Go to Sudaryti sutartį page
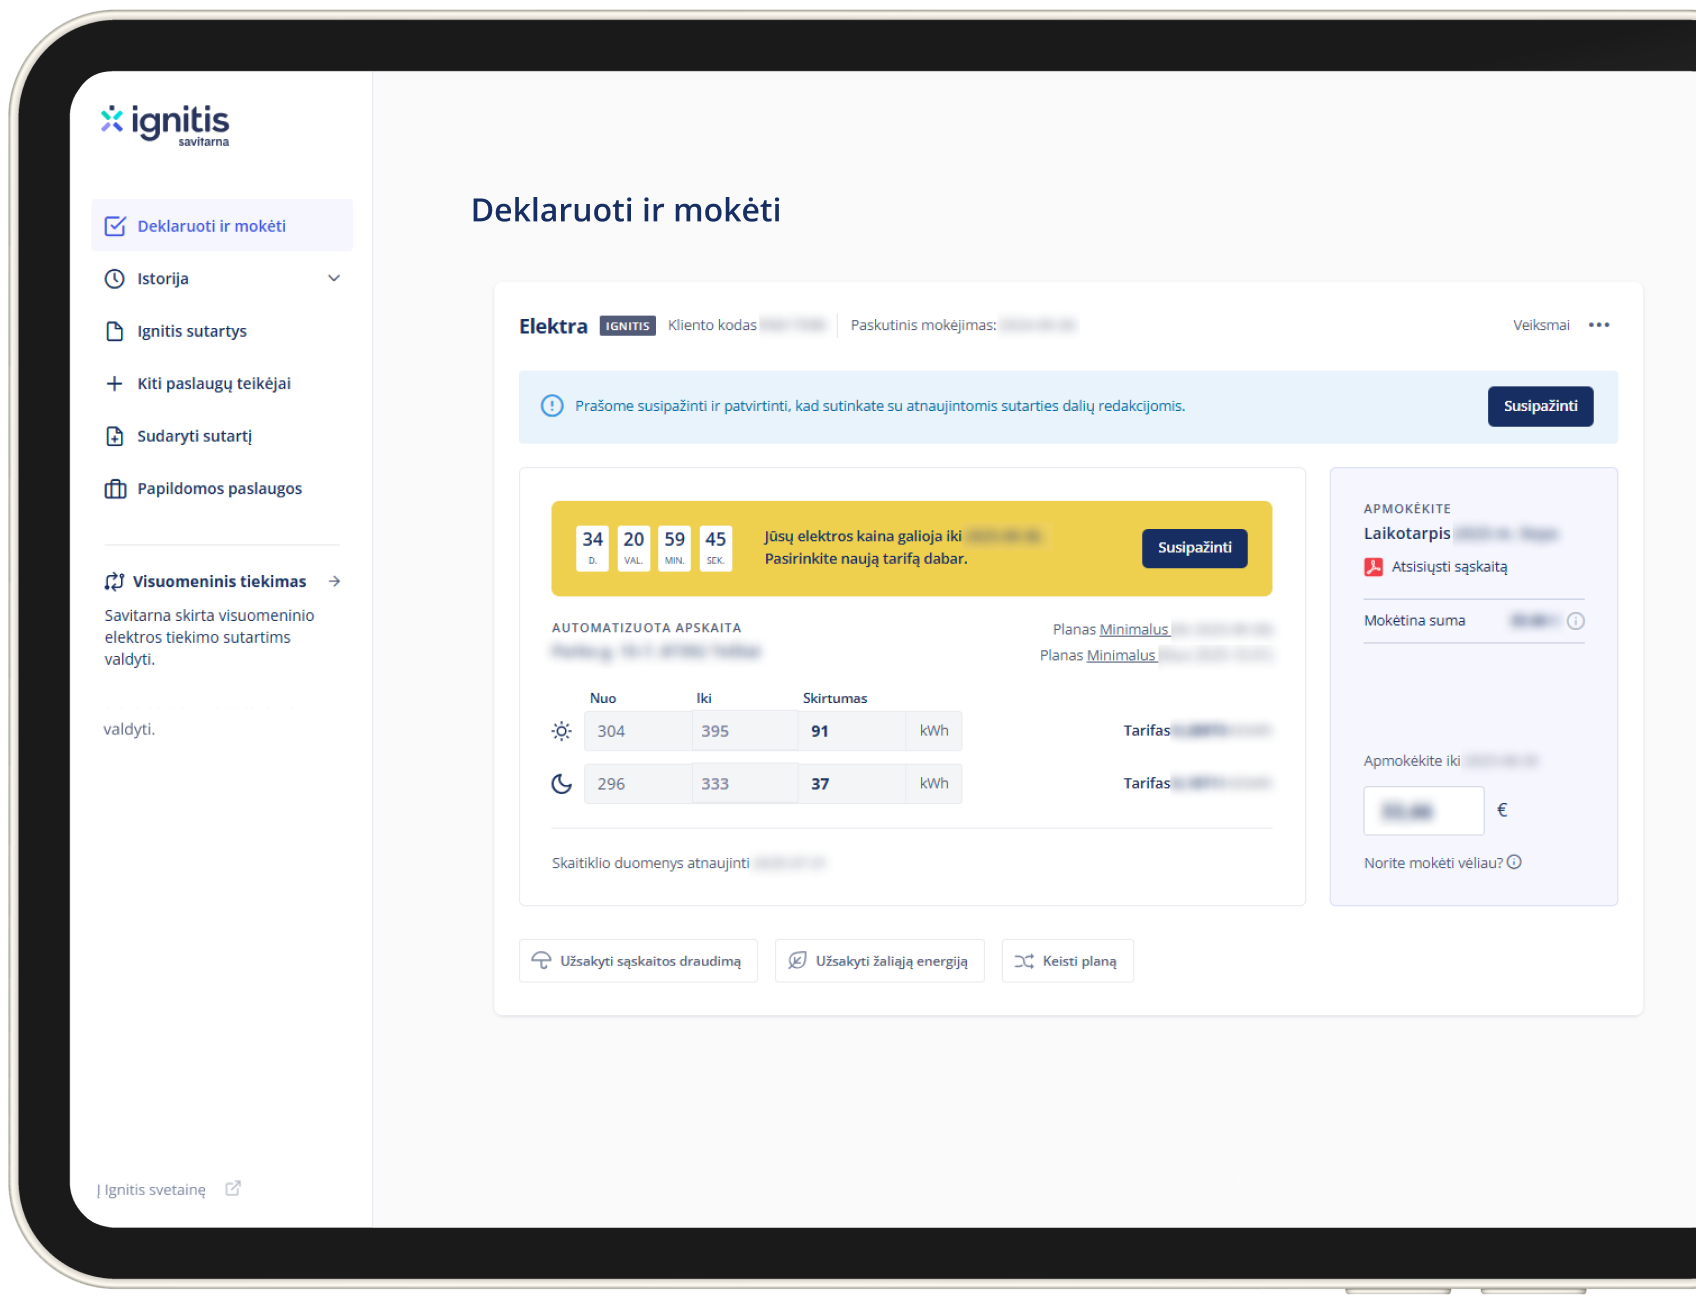The image size is (1696, 1299). coord(194,436)
